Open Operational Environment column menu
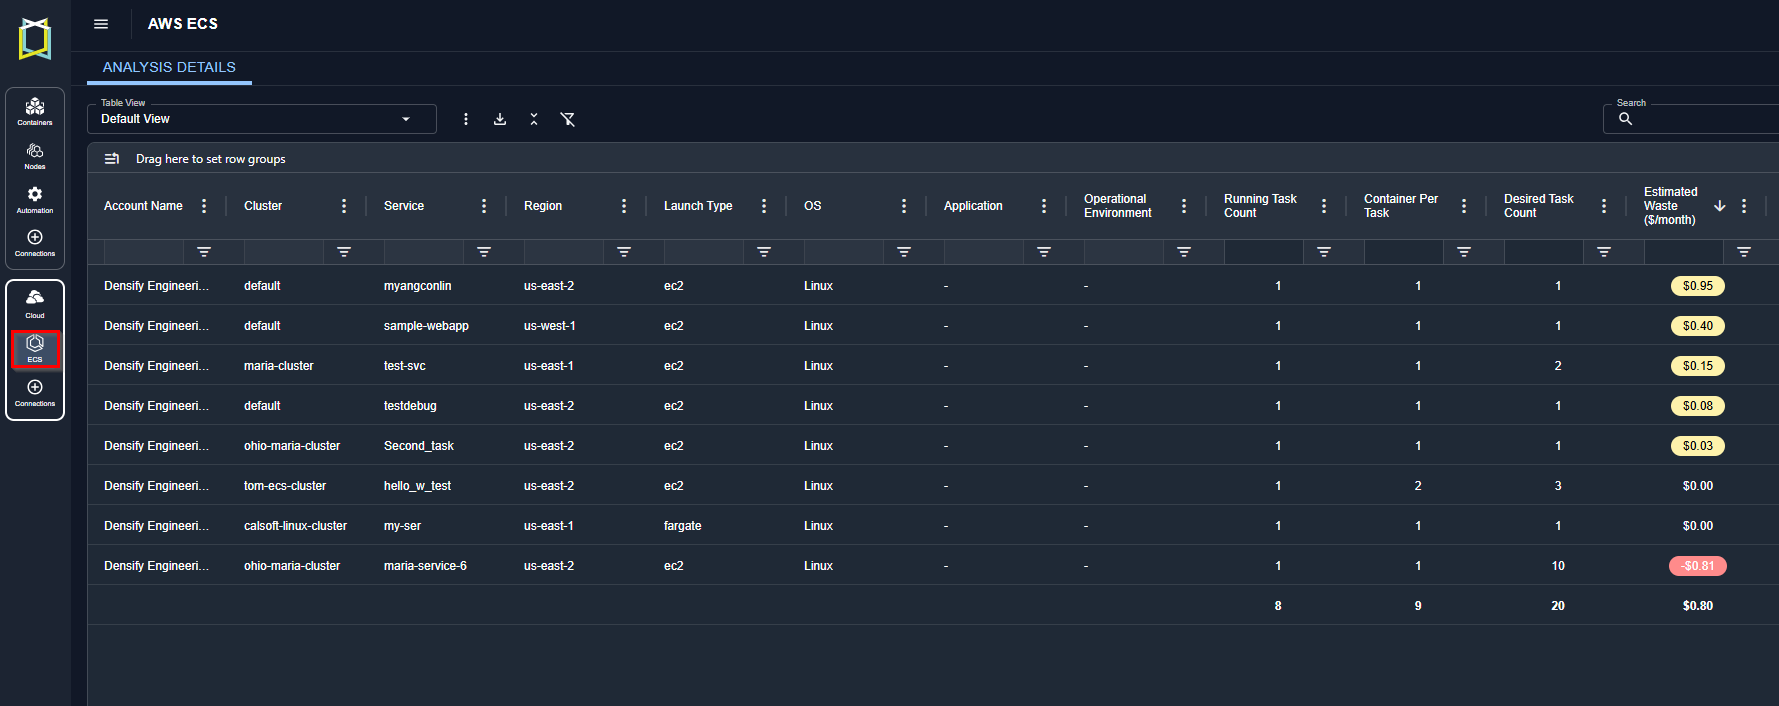The width and height of the screenshot is (1779, 706). pyautogui.click(x=1184, y=206)
